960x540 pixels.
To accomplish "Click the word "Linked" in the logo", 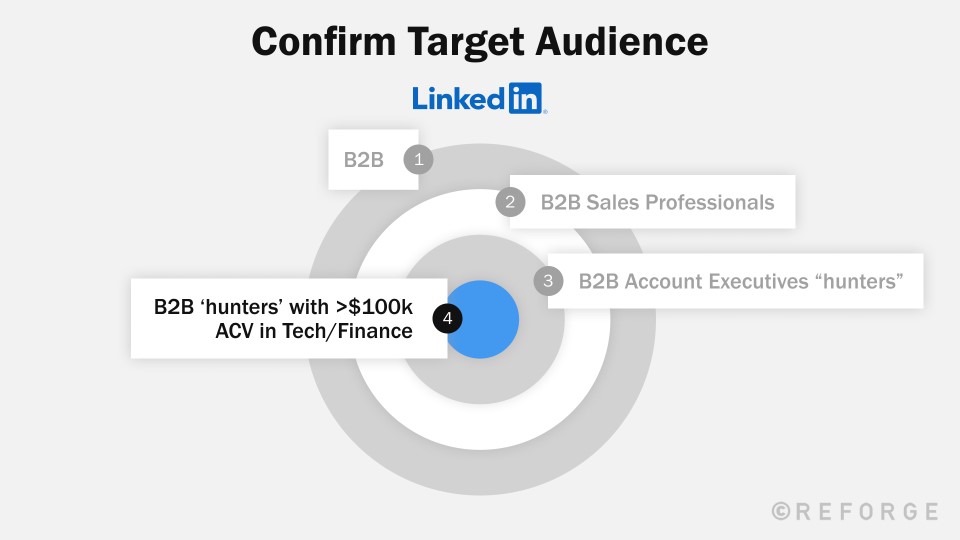I will (x=459, y=99).
